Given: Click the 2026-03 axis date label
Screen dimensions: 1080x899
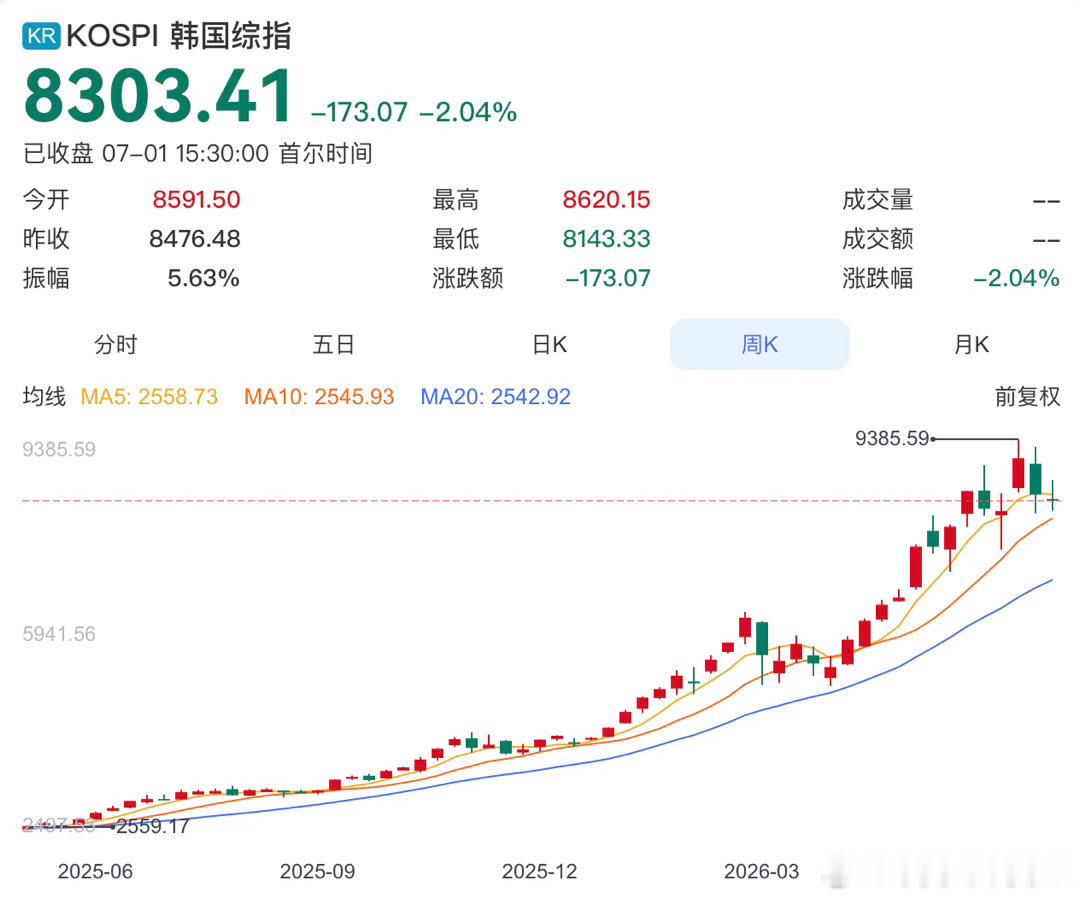Looking at the screenshot, I should point(762,871).
